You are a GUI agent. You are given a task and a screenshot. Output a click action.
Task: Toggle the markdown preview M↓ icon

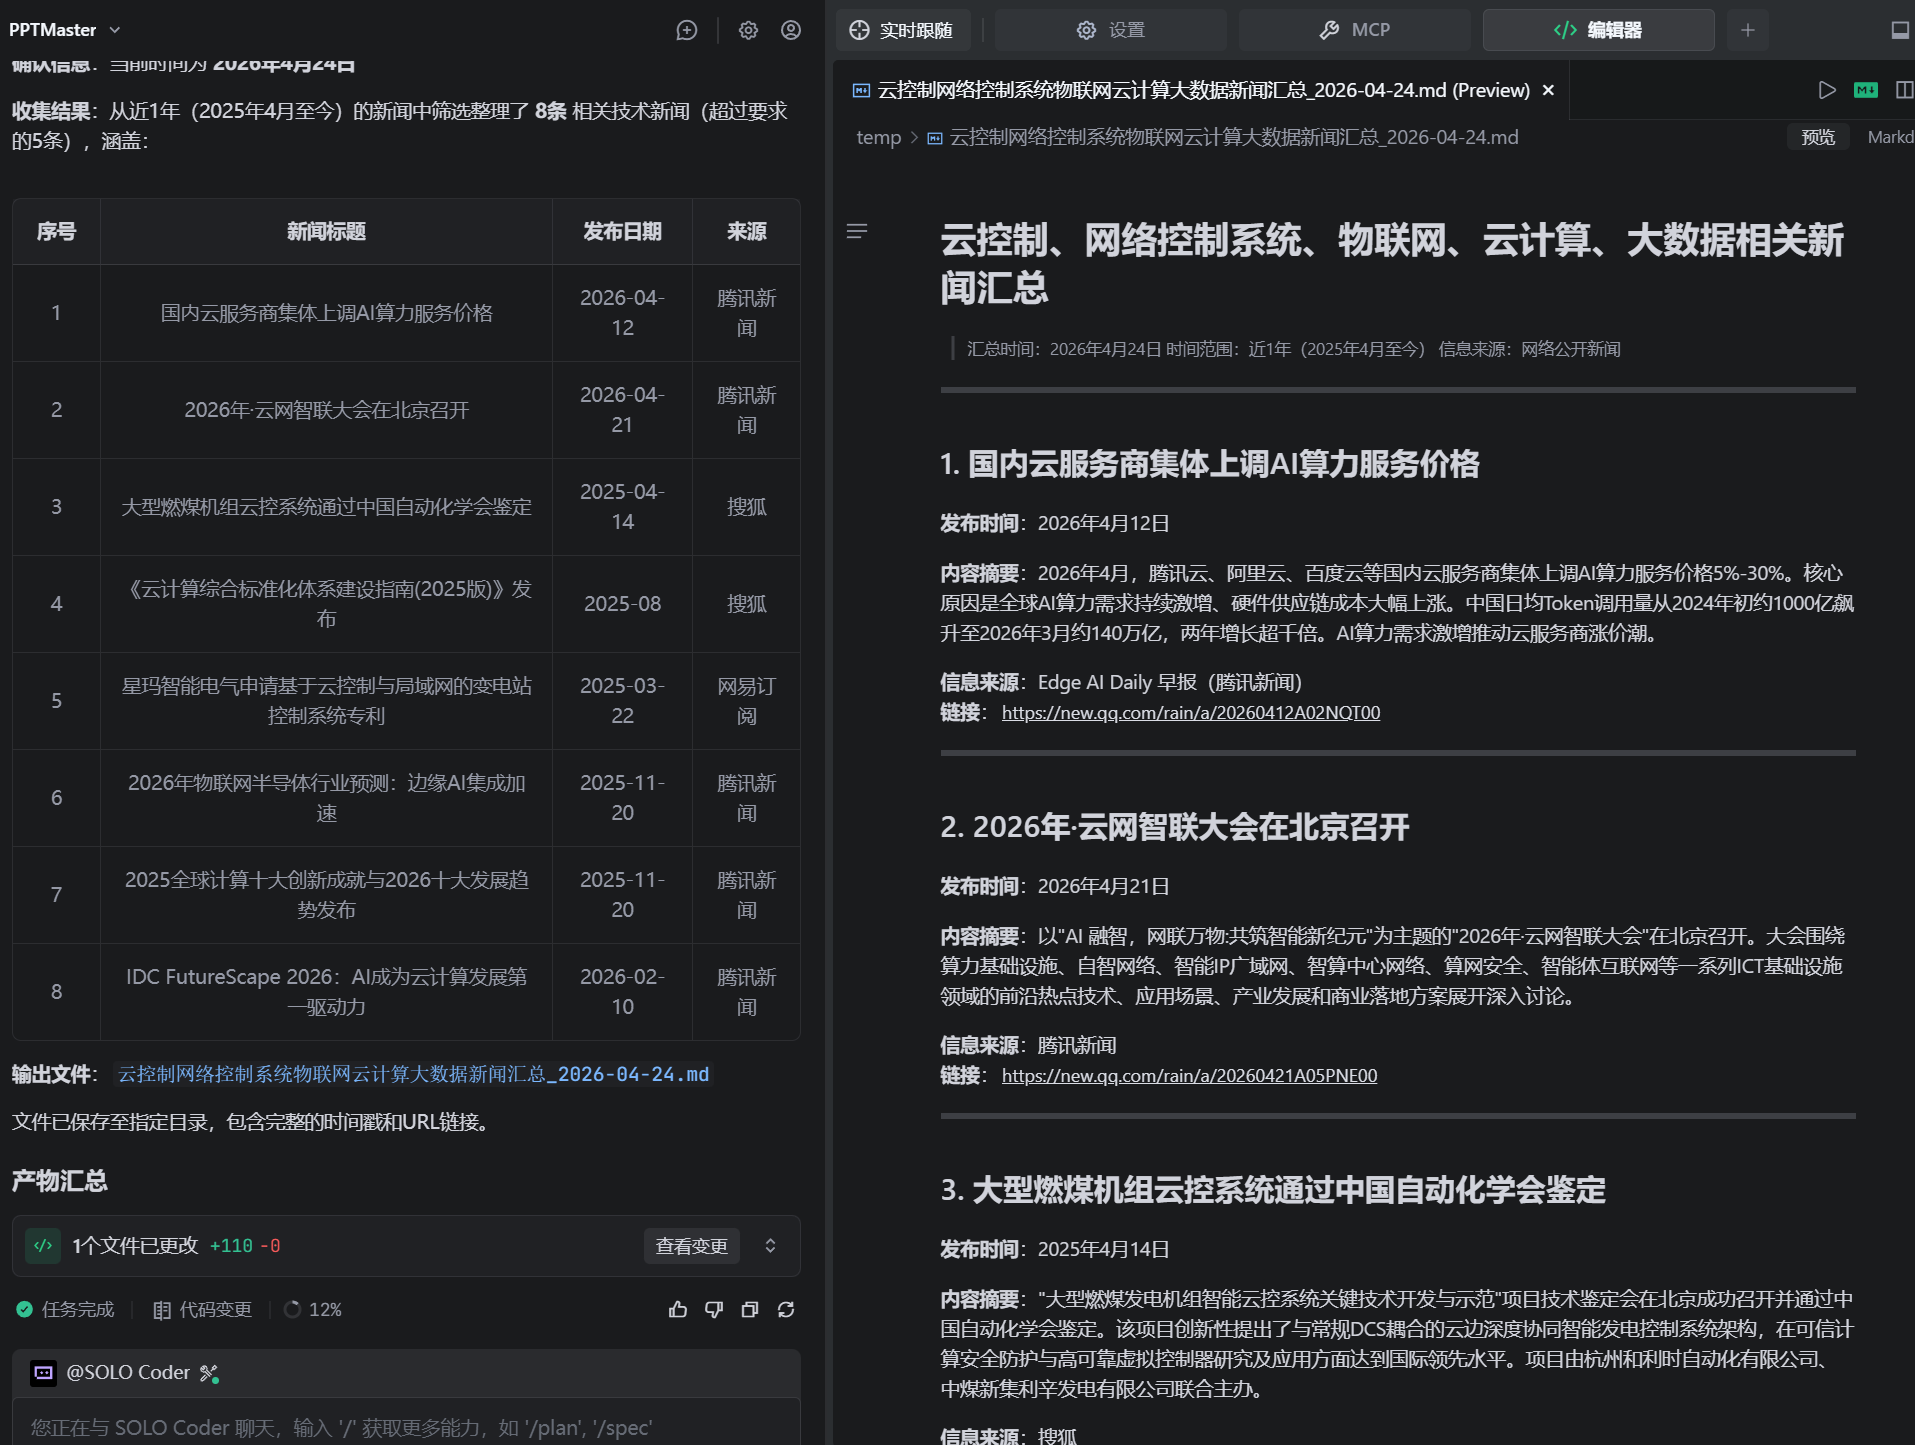tap(1865, 90)
